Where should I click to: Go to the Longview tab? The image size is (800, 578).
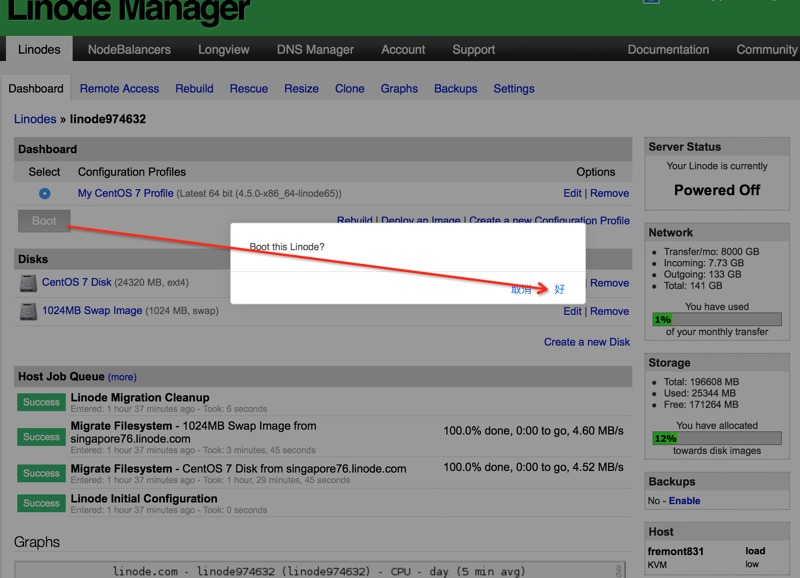[223, 49]
